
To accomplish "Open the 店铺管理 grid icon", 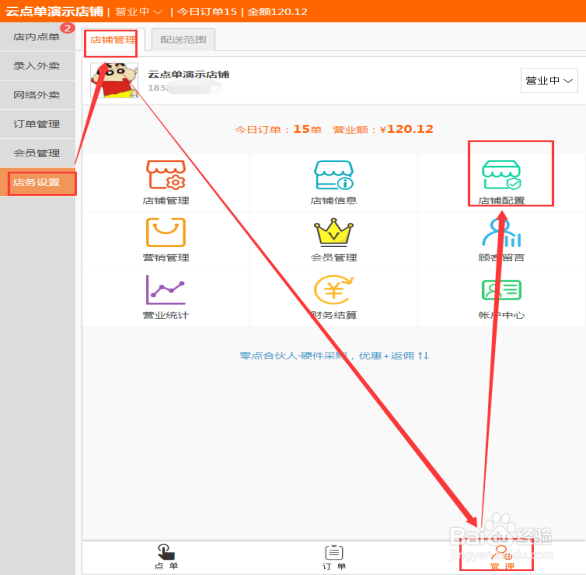I will [x=166, y=175].
